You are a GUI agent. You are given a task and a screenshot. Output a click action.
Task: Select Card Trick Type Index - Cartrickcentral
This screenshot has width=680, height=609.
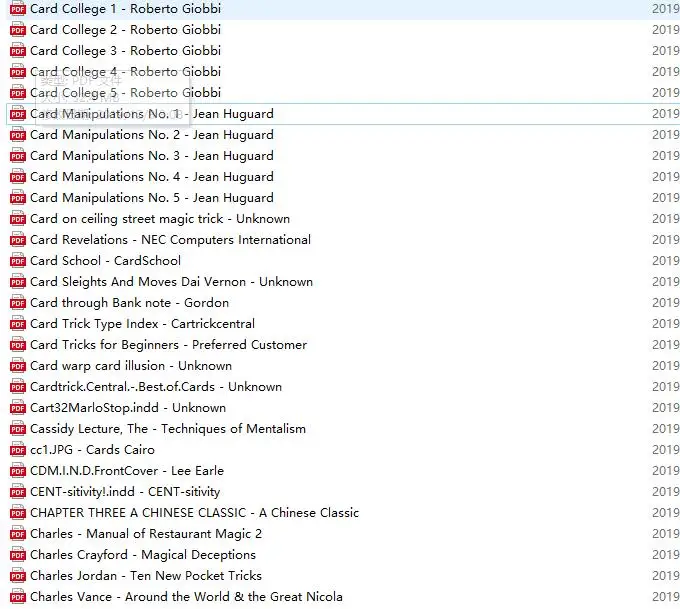[x=142, y=324]
